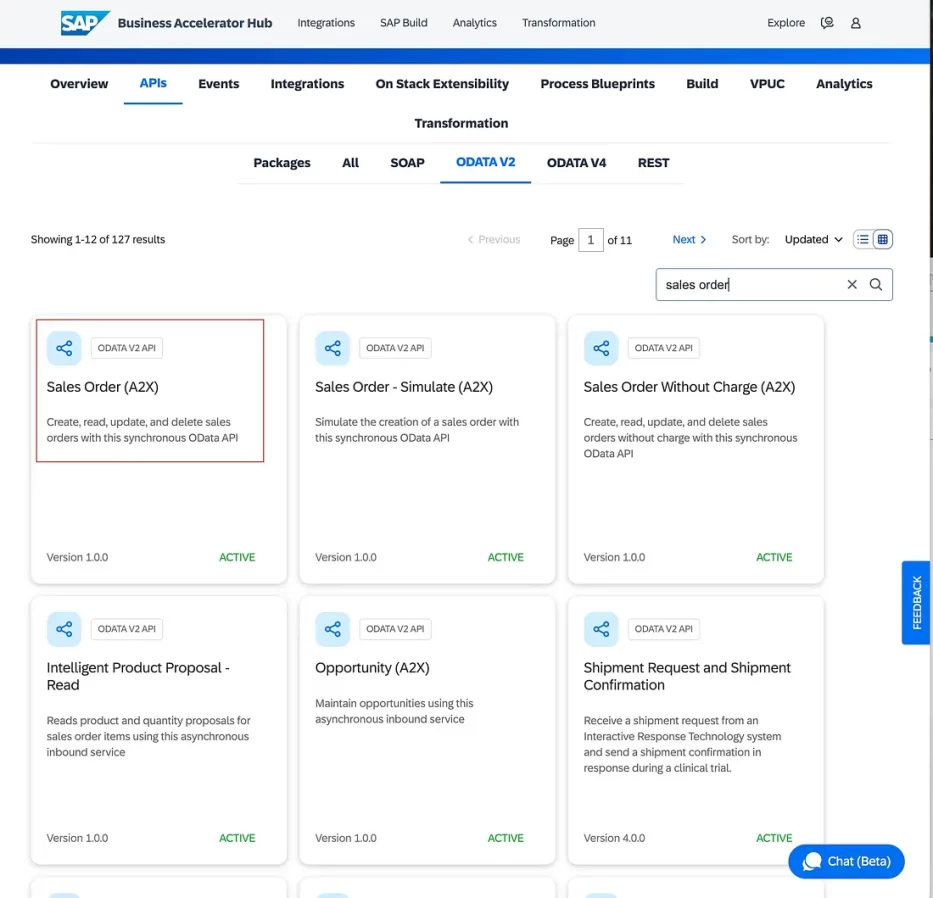Click the SAP logo in header
Viewport: 933px width, 898px height.
(84, 23)
